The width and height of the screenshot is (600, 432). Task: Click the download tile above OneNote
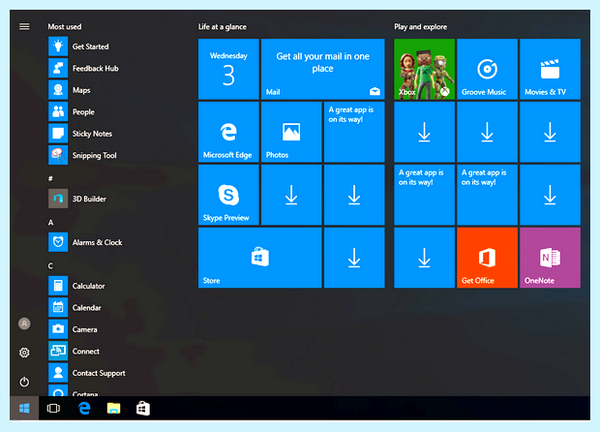550,195
